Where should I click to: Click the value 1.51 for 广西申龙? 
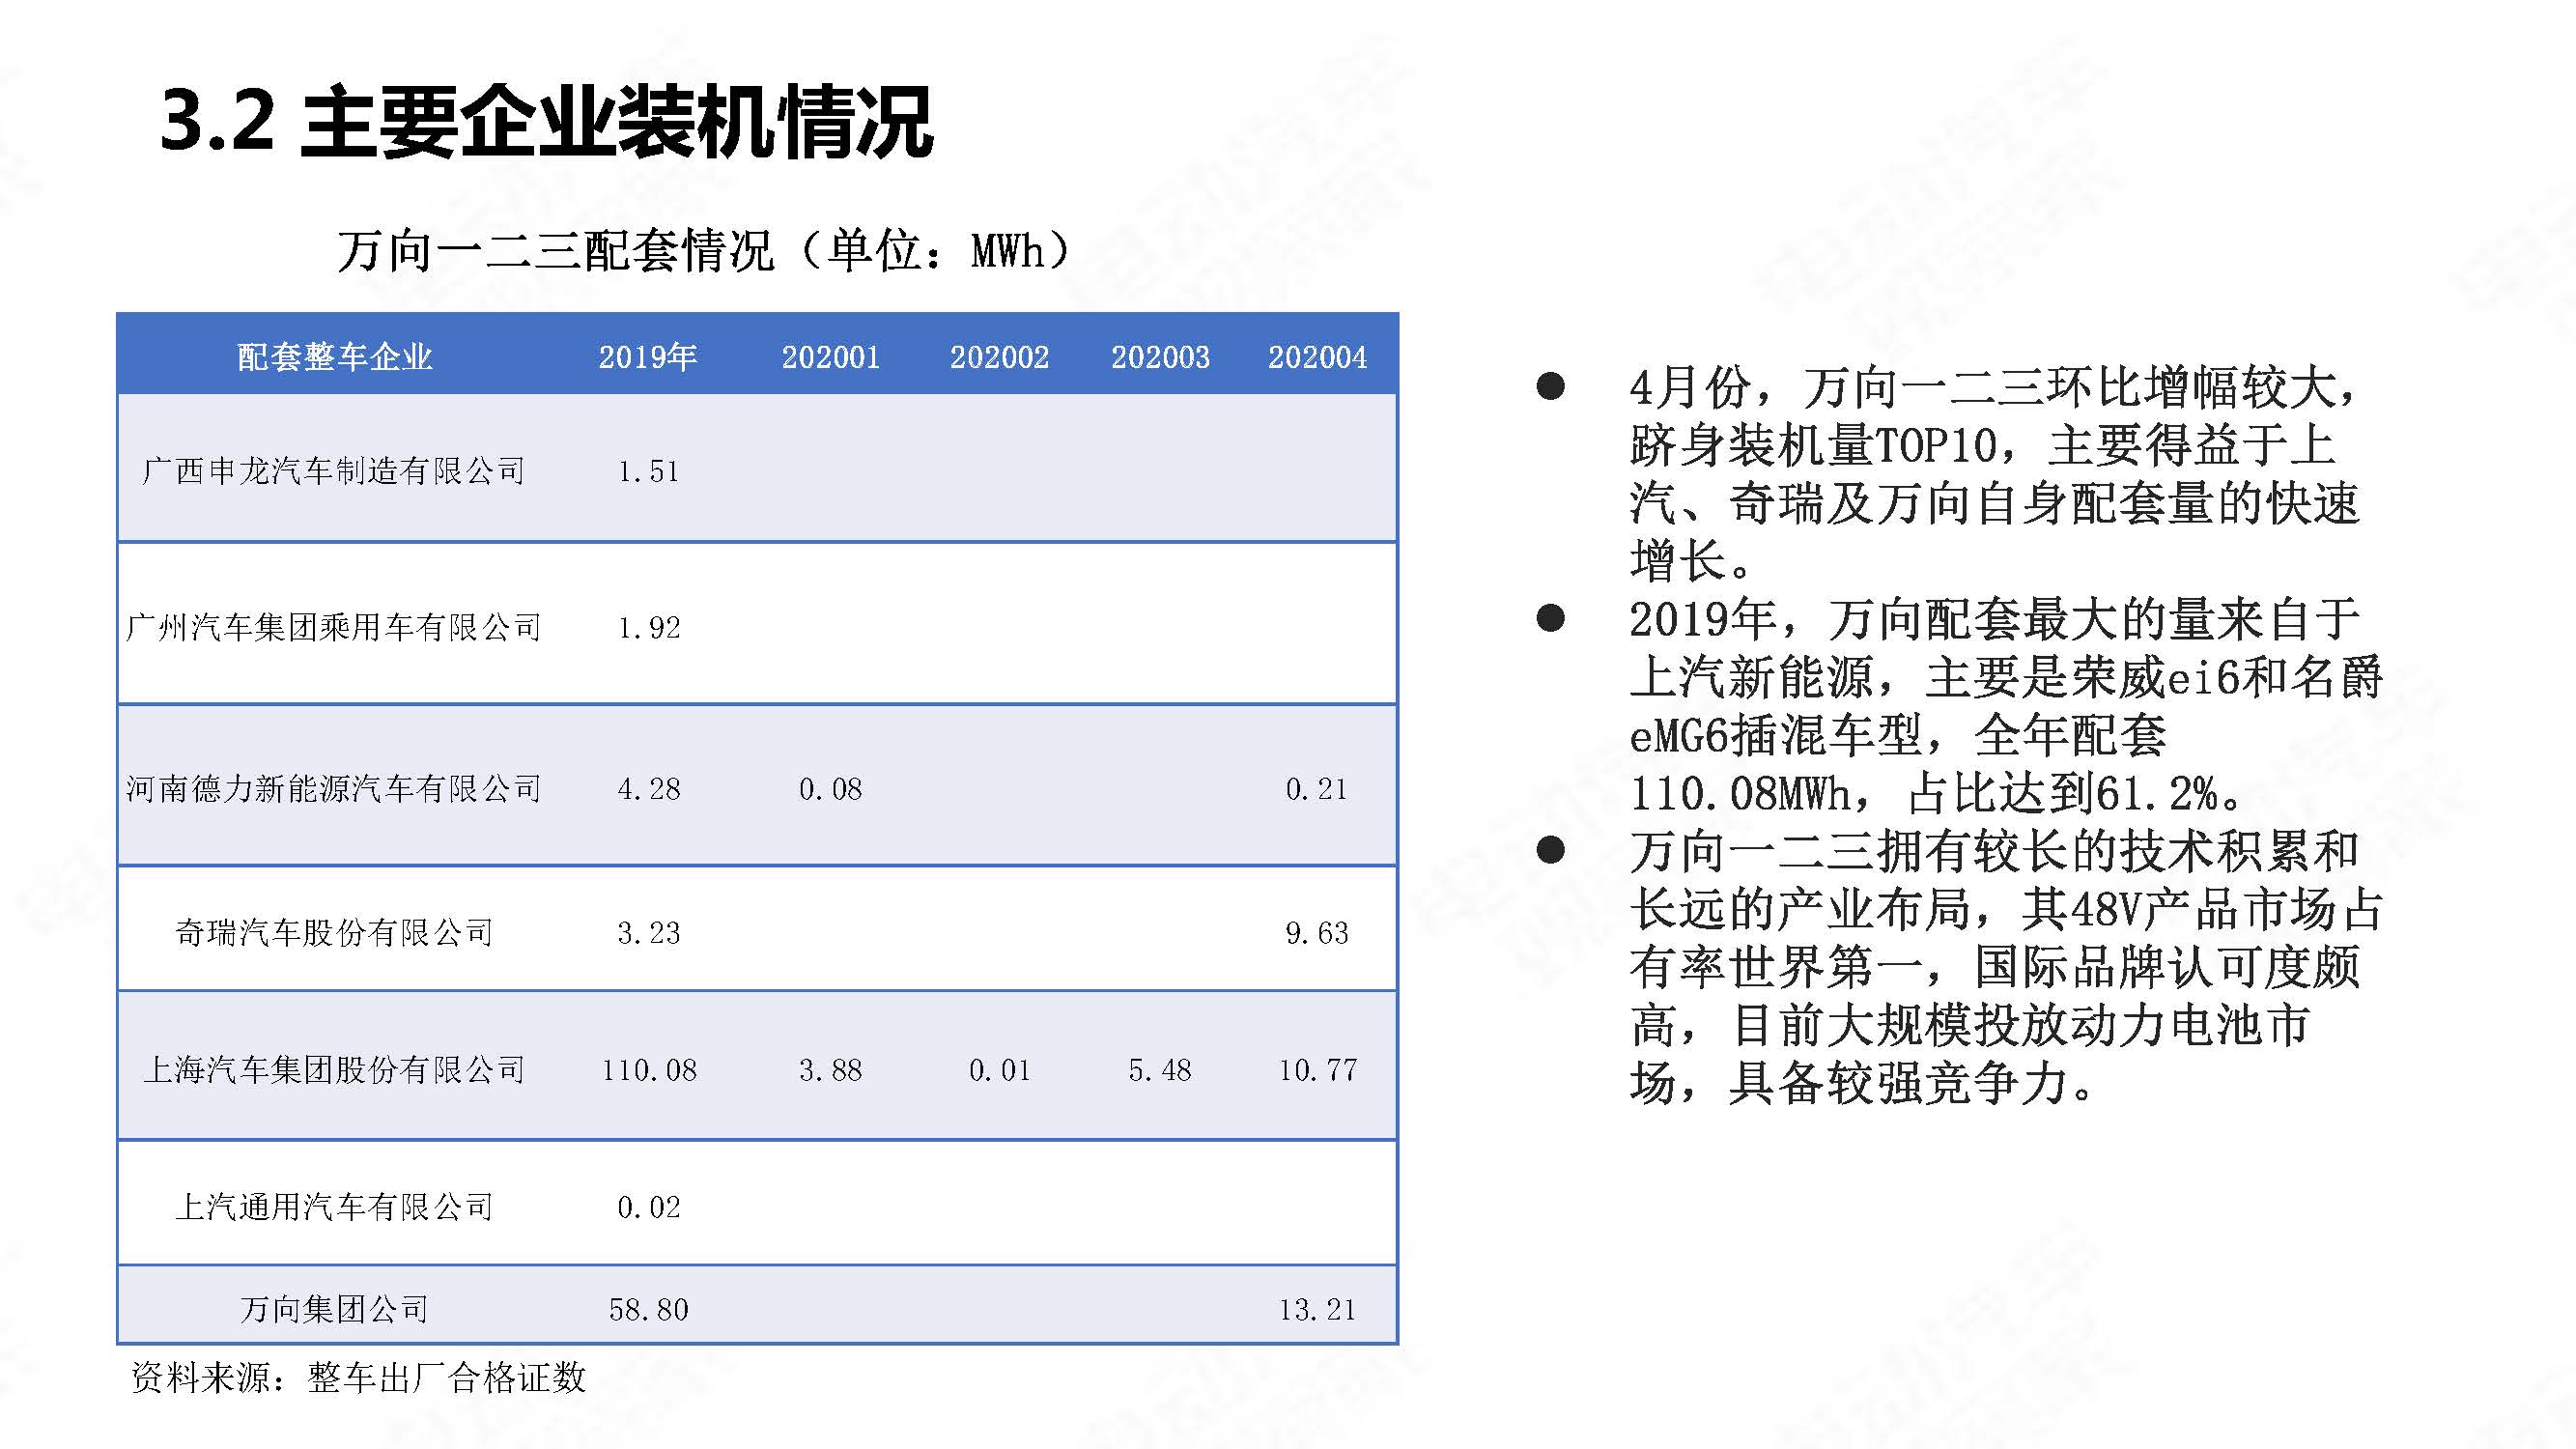coord(648,471)
